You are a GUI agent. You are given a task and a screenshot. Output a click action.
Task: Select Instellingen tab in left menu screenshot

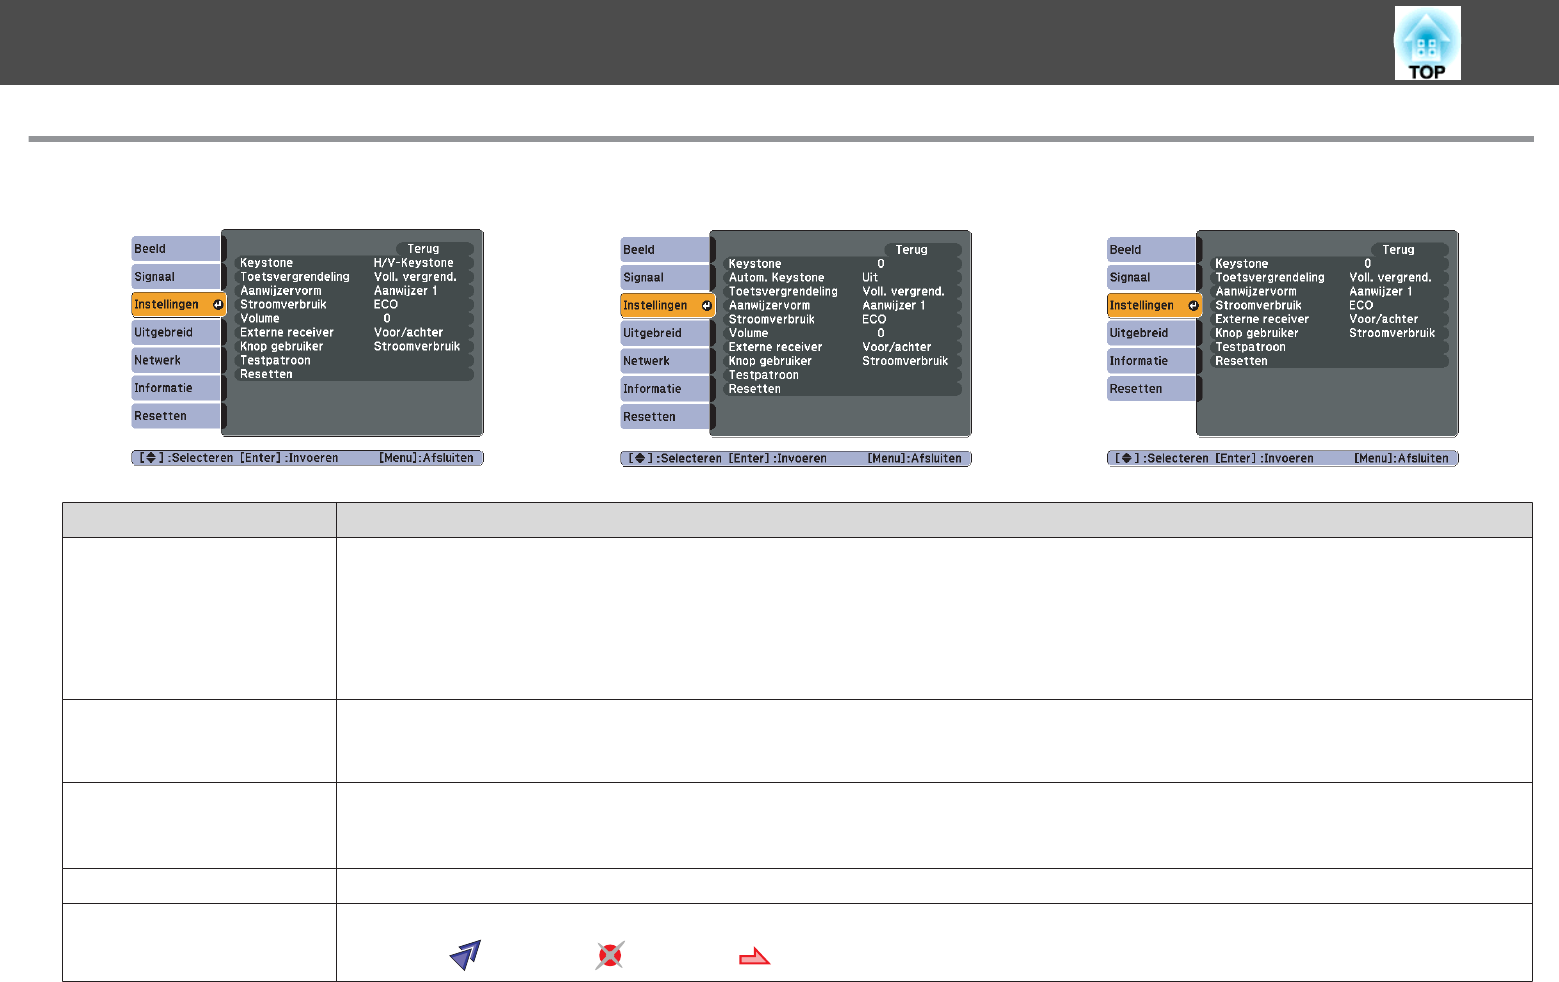(x=178, y=304)
